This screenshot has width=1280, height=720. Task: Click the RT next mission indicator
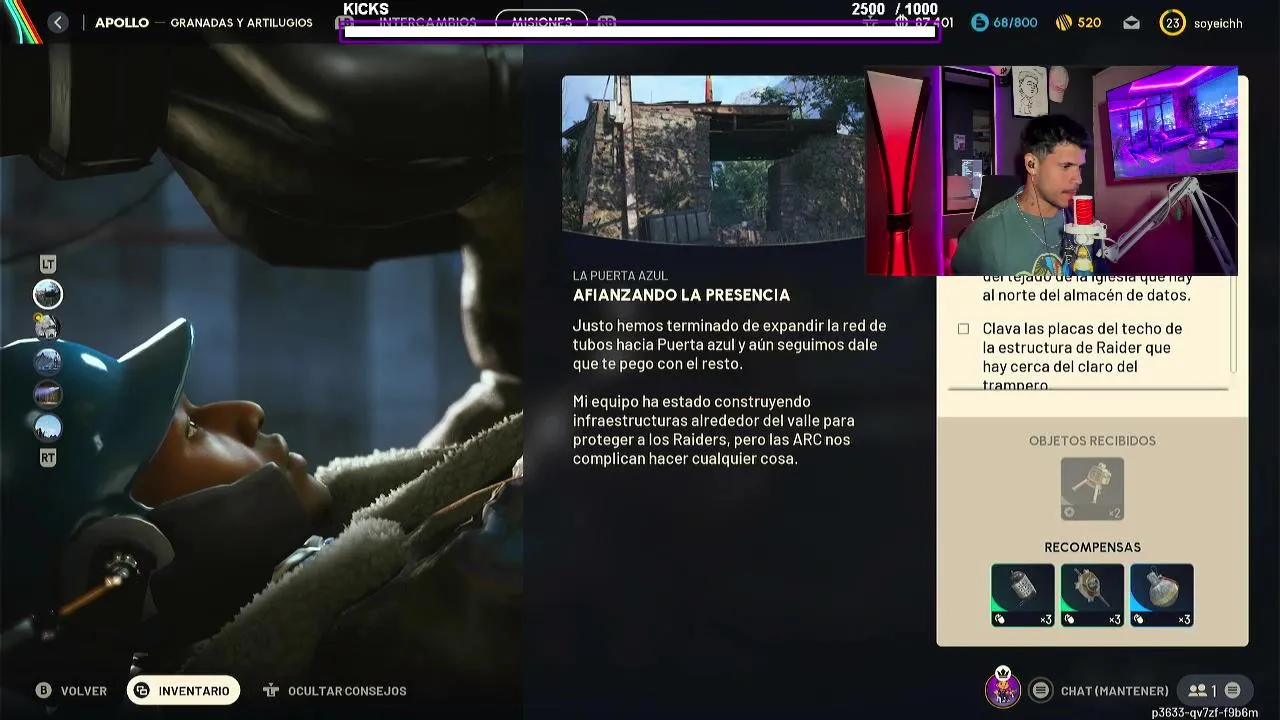click(48, 458)
